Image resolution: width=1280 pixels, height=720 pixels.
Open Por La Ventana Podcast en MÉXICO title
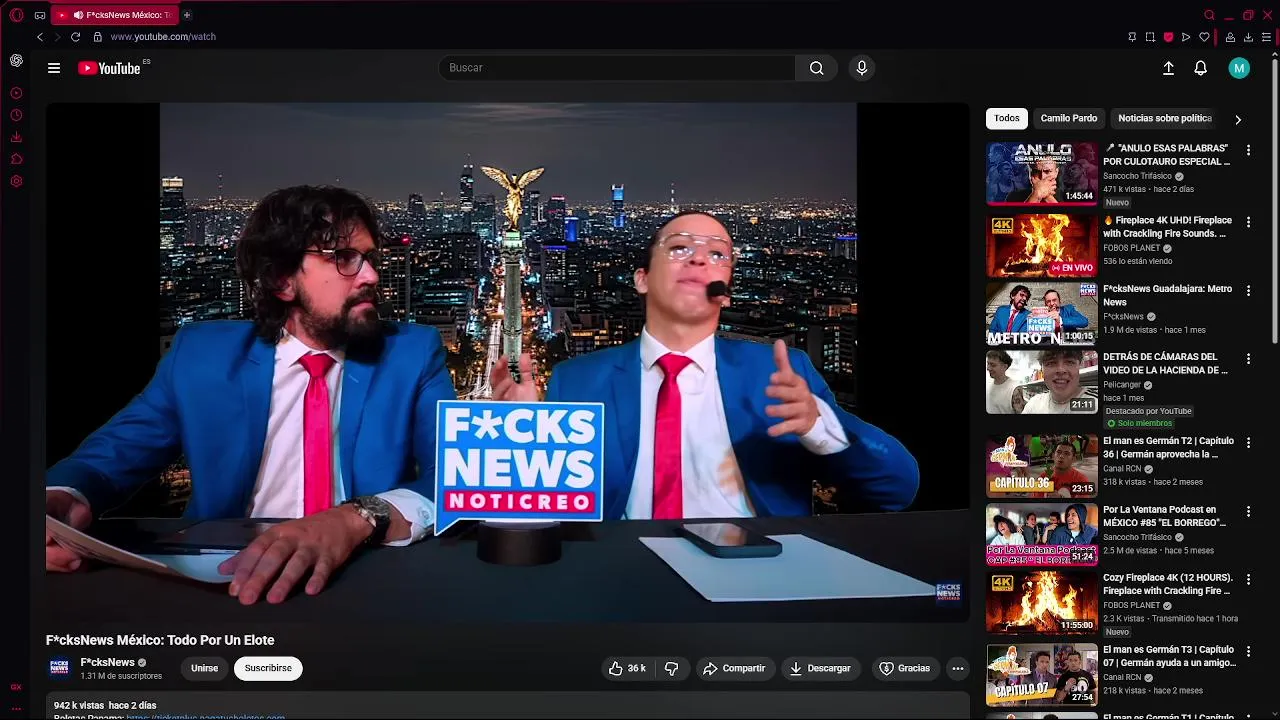1165,516
